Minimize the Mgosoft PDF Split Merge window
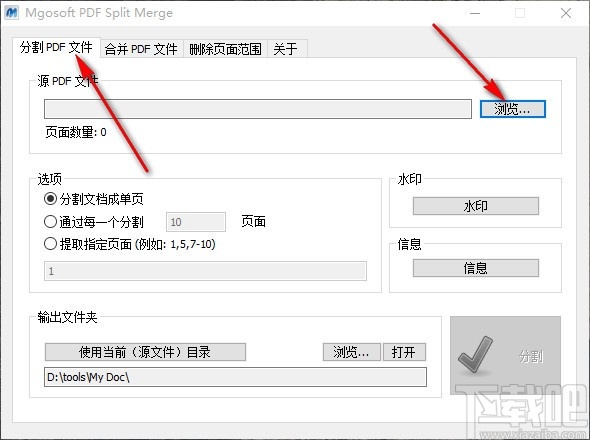 [475, 13]
